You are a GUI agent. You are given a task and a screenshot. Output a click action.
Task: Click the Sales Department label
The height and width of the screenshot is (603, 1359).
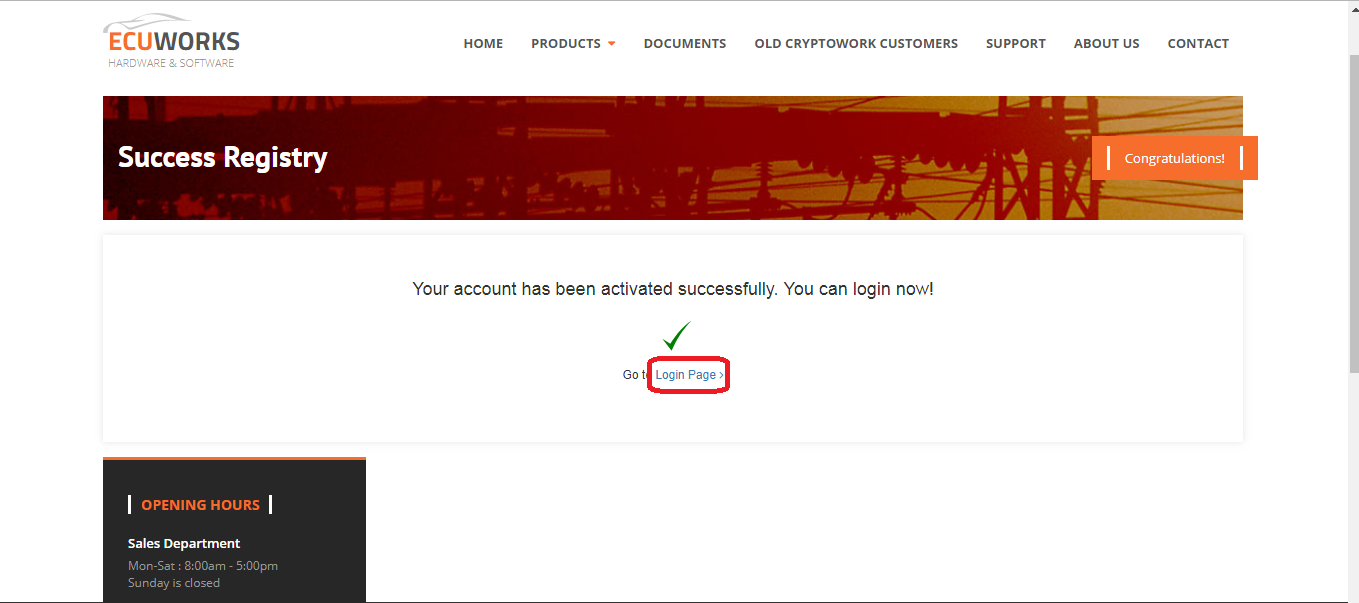(x=184, y=544)
